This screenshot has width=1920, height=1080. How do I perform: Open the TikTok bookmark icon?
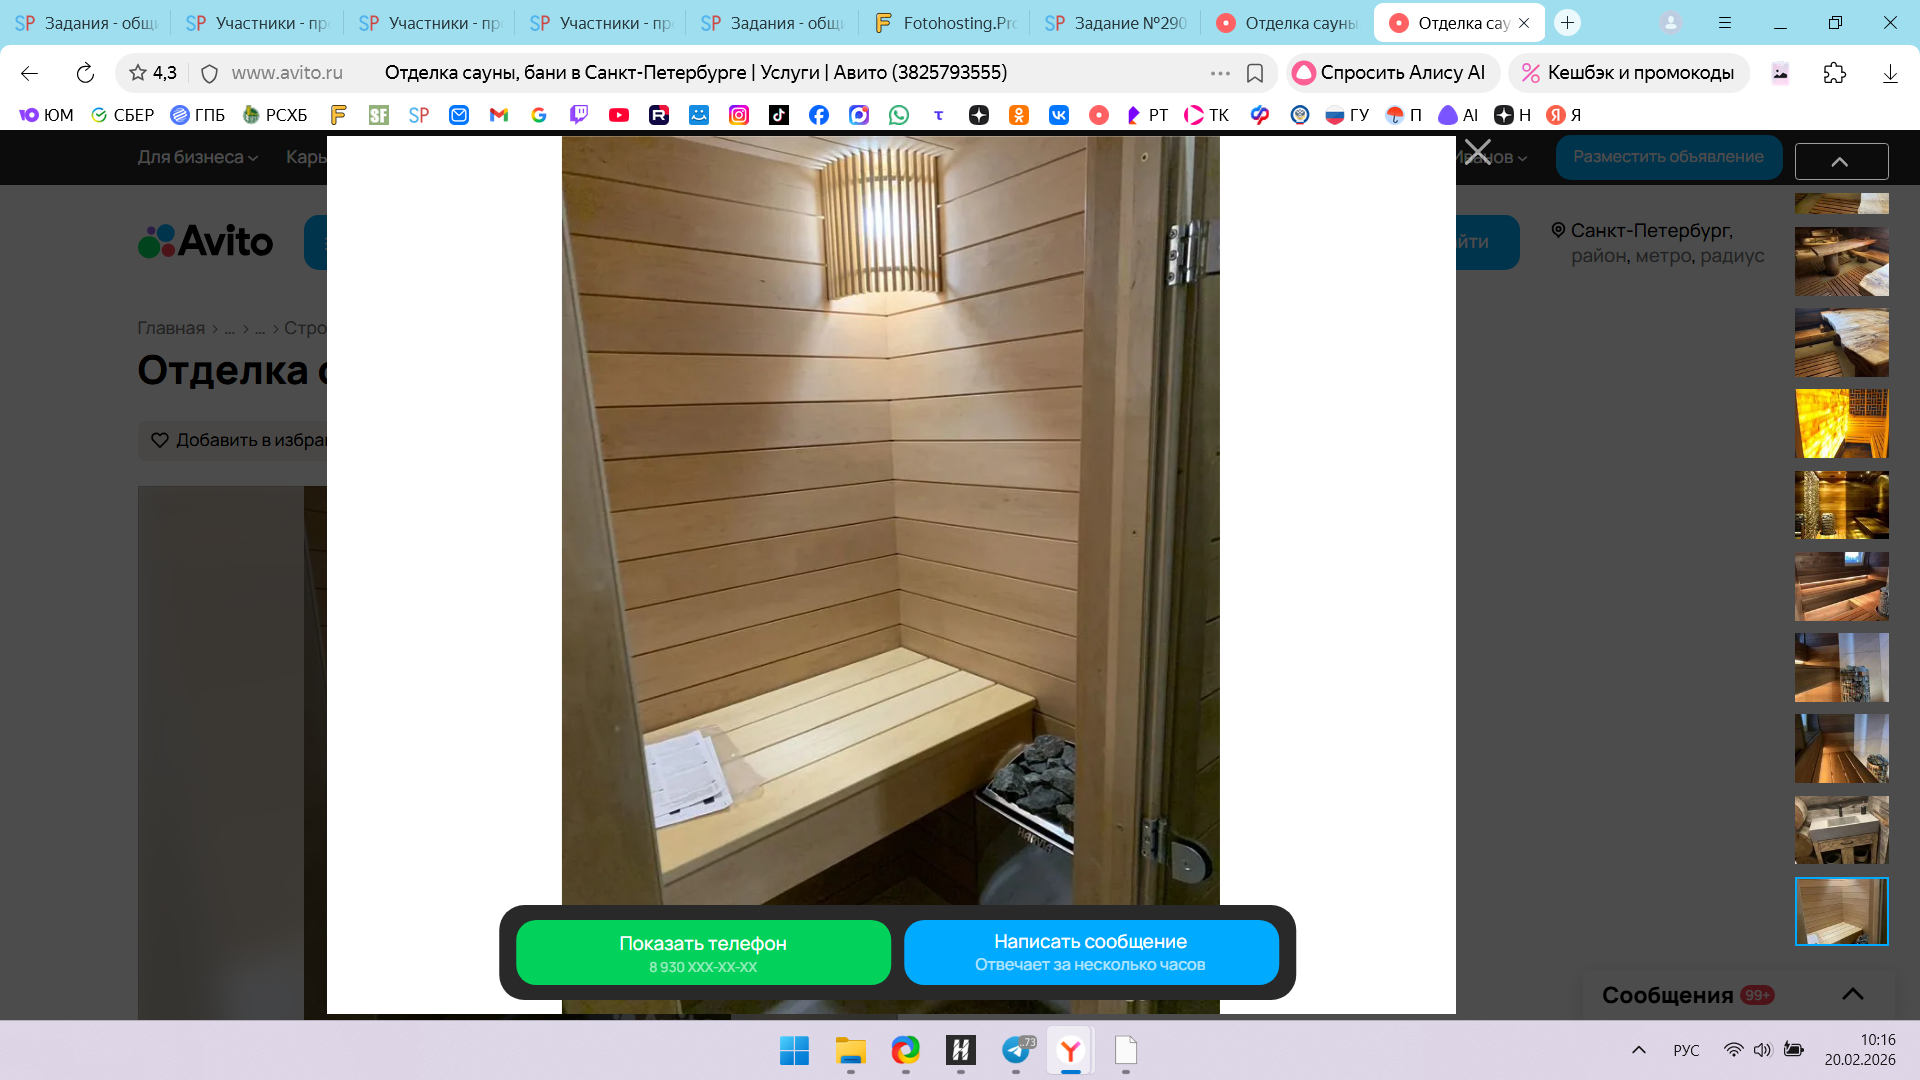(779, 115)
